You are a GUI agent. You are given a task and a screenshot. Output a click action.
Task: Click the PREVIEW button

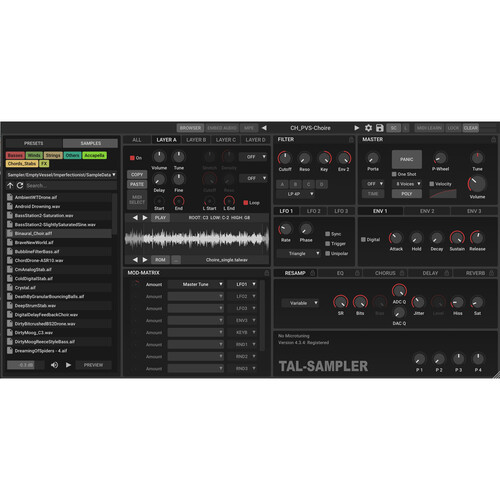93,365
